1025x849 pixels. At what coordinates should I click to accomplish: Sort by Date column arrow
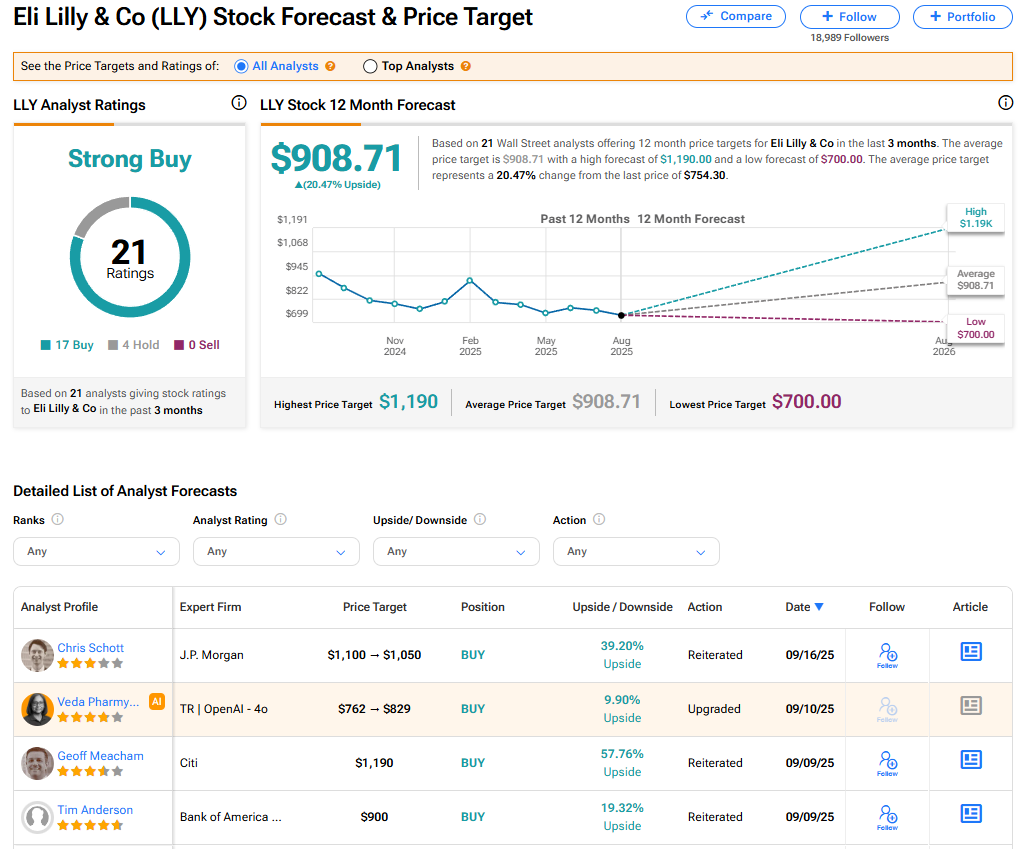pos(819,607)
